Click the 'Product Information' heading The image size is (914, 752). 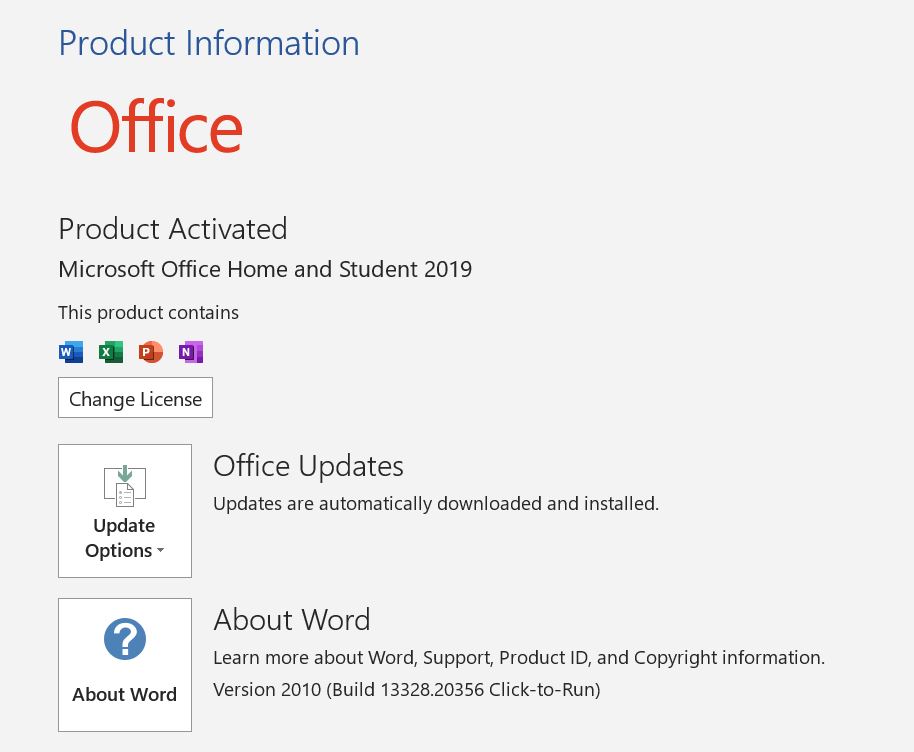[x=209, y=44]
